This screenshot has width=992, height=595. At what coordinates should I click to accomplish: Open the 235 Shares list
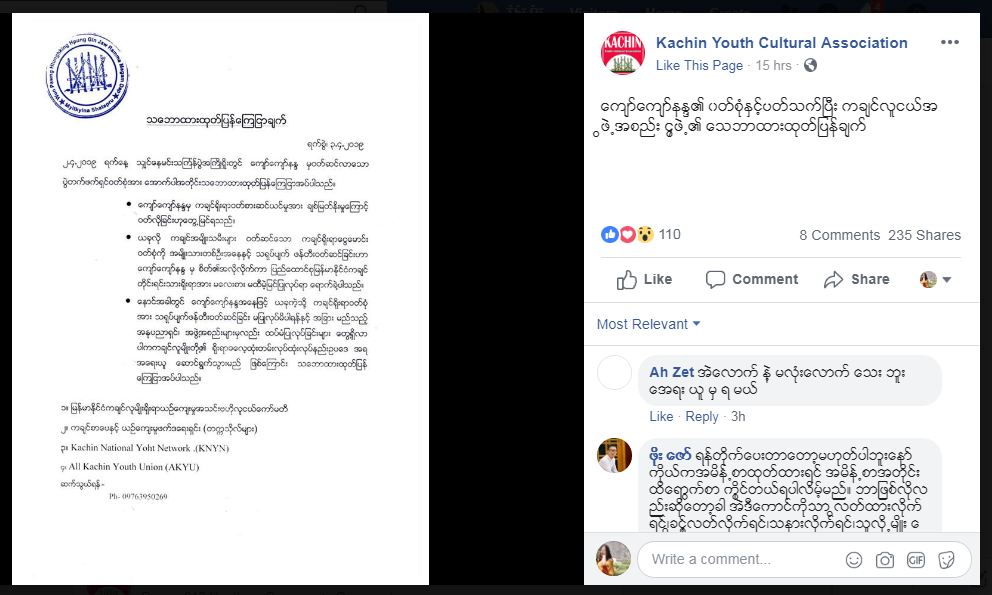pos(924,235)
